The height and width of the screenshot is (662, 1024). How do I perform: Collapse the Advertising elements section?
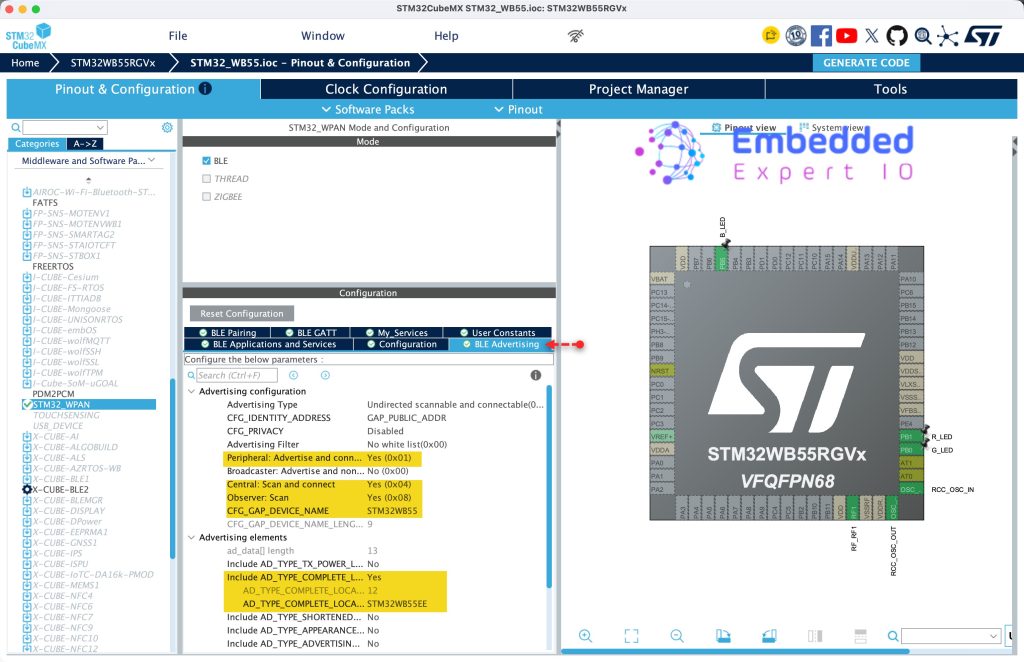tap(191, 537)
